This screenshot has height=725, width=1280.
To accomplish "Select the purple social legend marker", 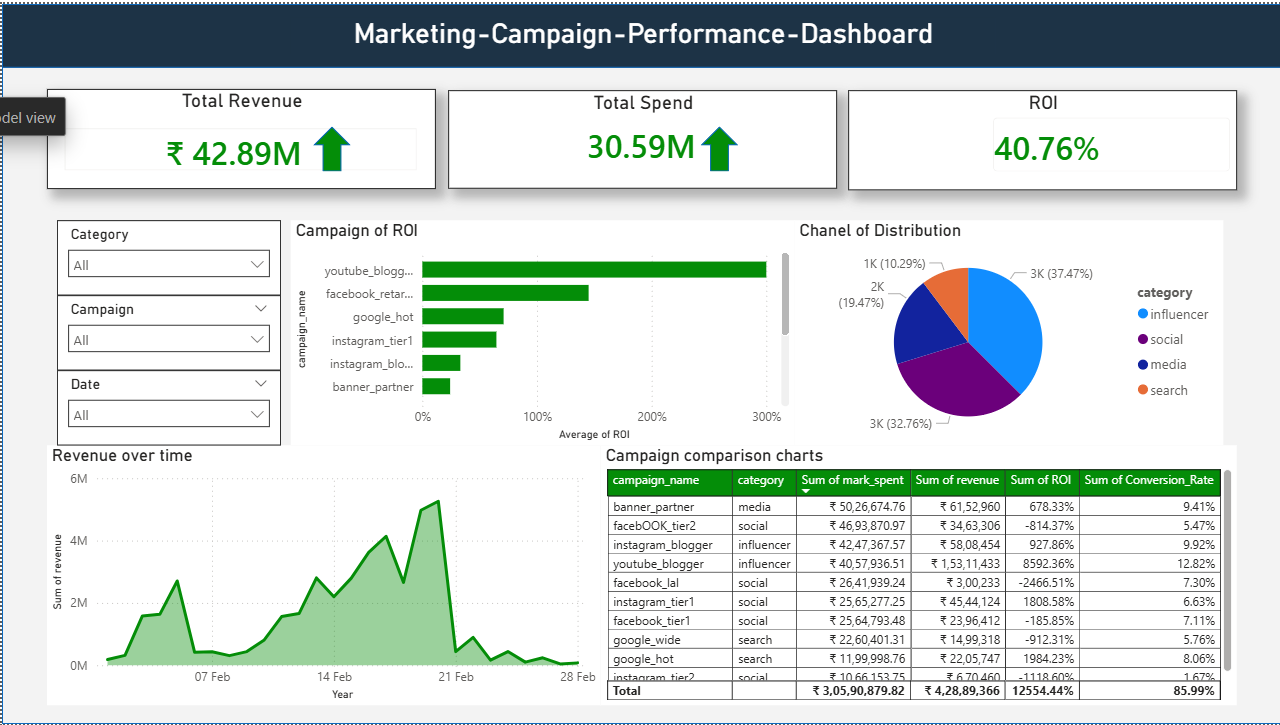I will click(1143, 340).
